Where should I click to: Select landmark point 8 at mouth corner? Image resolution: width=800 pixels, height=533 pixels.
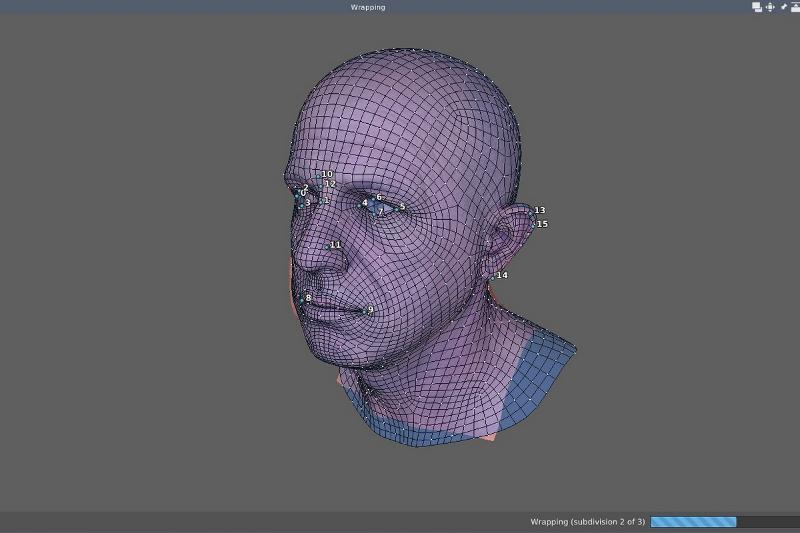tap(302, 299)
